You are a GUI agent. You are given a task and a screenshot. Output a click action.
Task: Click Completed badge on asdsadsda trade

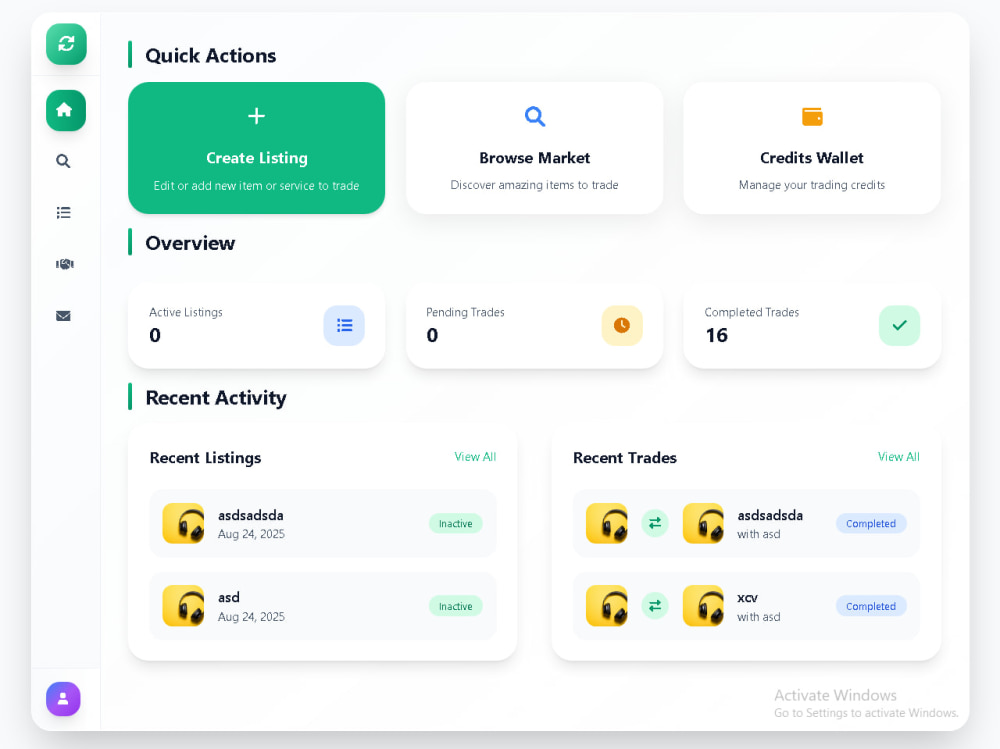point(871,524)
